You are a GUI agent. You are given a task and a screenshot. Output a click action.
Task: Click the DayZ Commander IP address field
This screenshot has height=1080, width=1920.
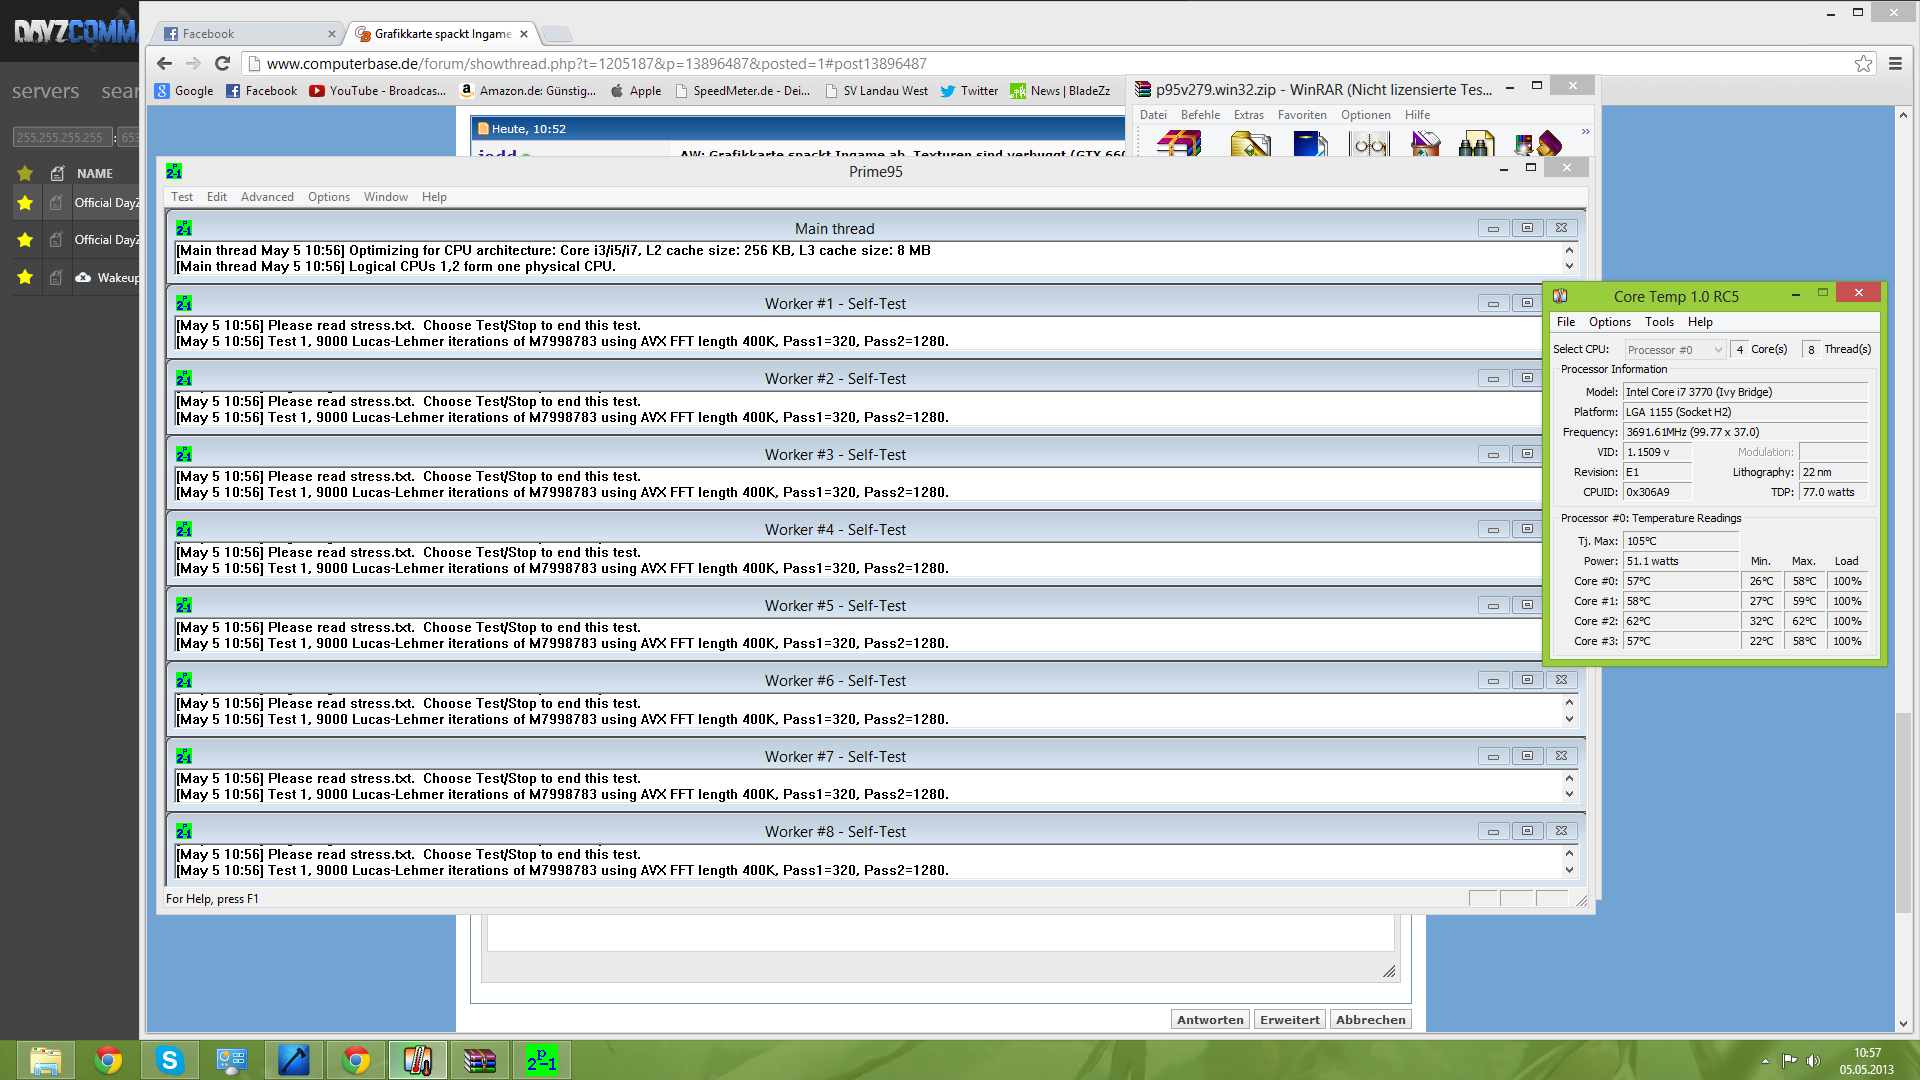pos(60,137)
